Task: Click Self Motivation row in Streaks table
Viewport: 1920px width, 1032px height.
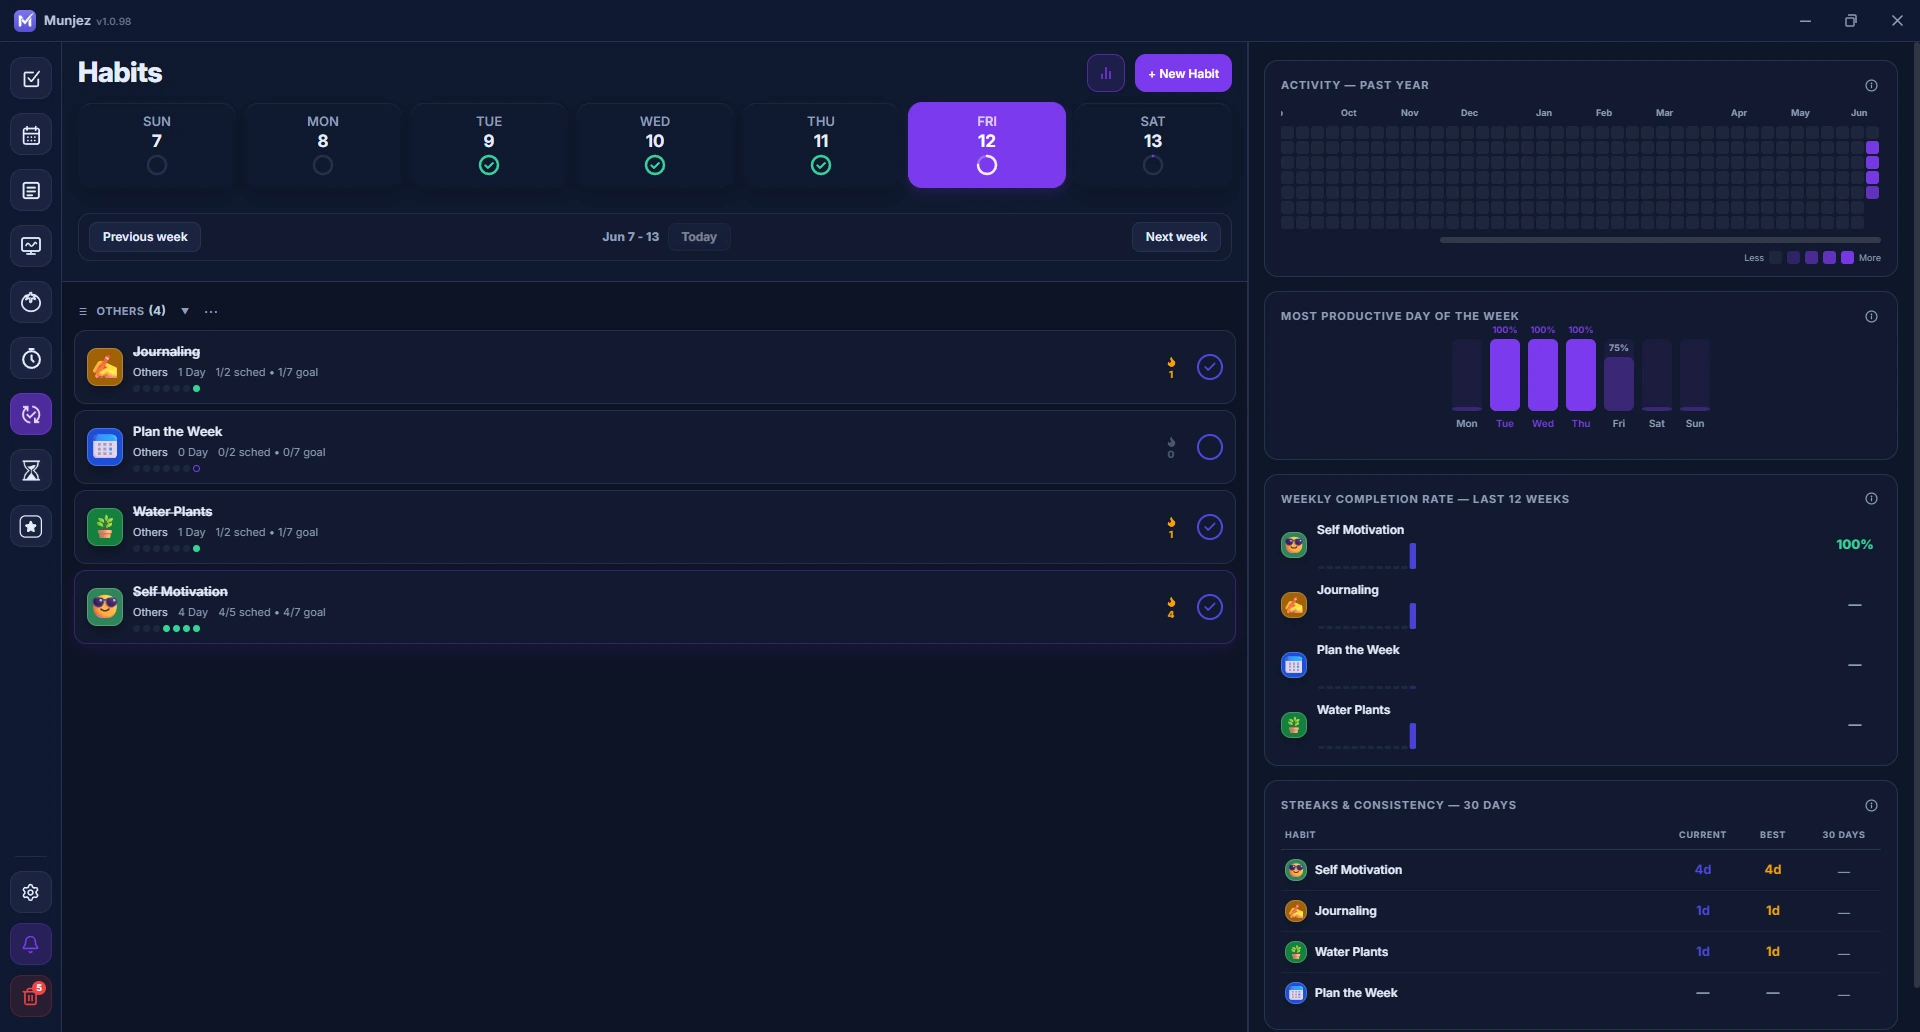Action: click(1581, 870)
